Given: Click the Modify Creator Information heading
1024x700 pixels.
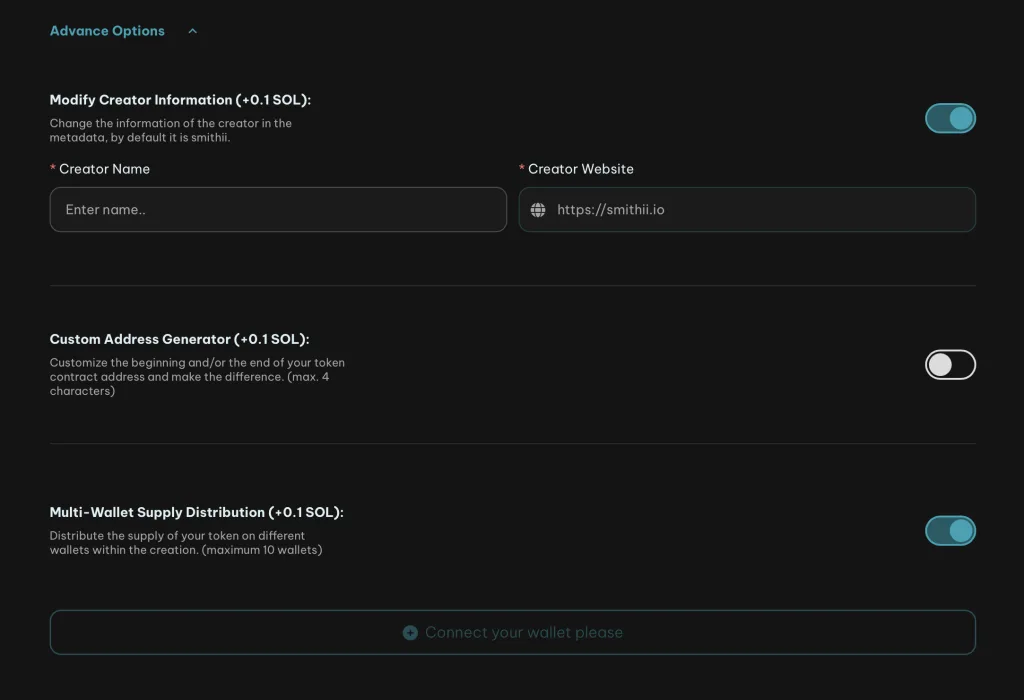Looking at the screenshot, I should click(x=180, y=100).
